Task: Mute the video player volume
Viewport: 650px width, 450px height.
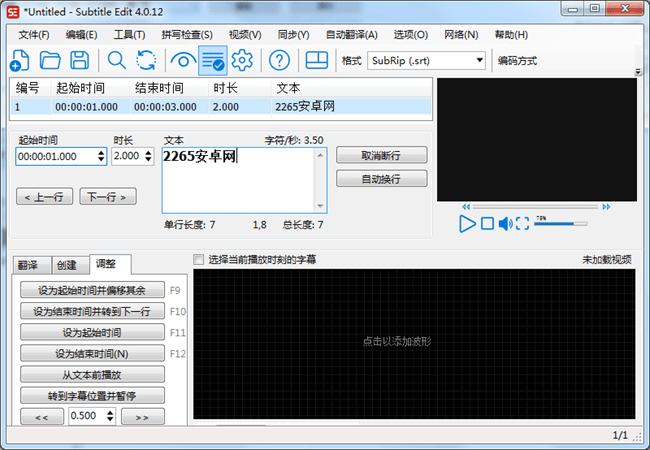Action: [505, 223]
